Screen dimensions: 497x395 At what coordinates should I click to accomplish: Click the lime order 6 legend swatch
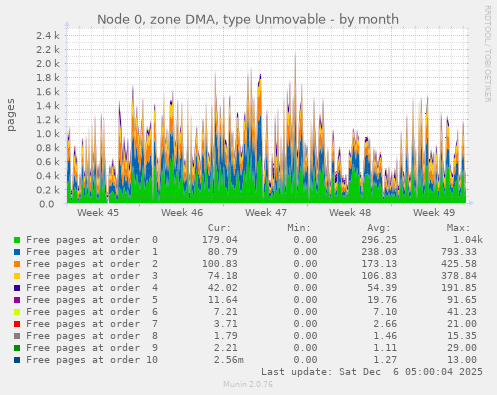(x=17, y=312)
